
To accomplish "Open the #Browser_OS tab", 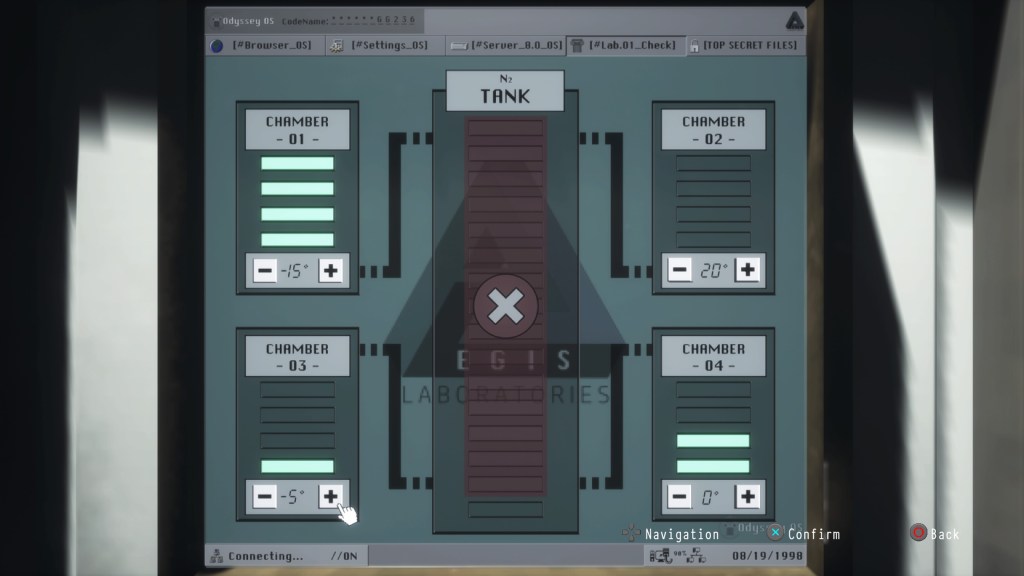I will click(x=264, y=45).
